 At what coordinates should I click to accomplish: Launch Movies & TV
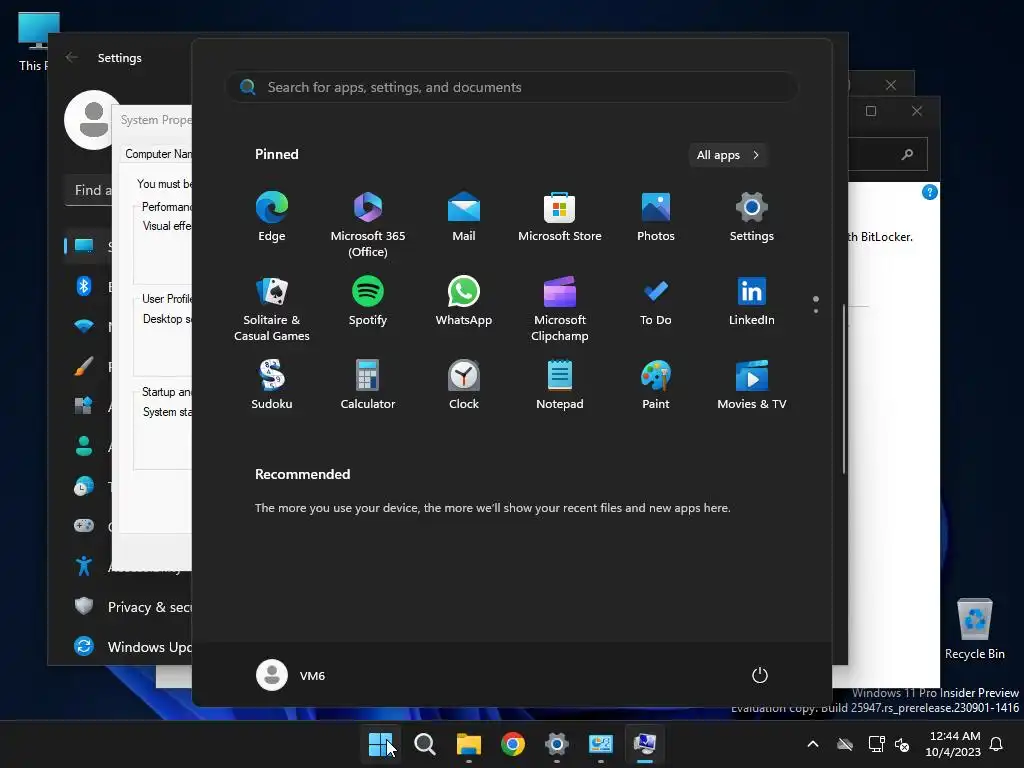point(752,385)
